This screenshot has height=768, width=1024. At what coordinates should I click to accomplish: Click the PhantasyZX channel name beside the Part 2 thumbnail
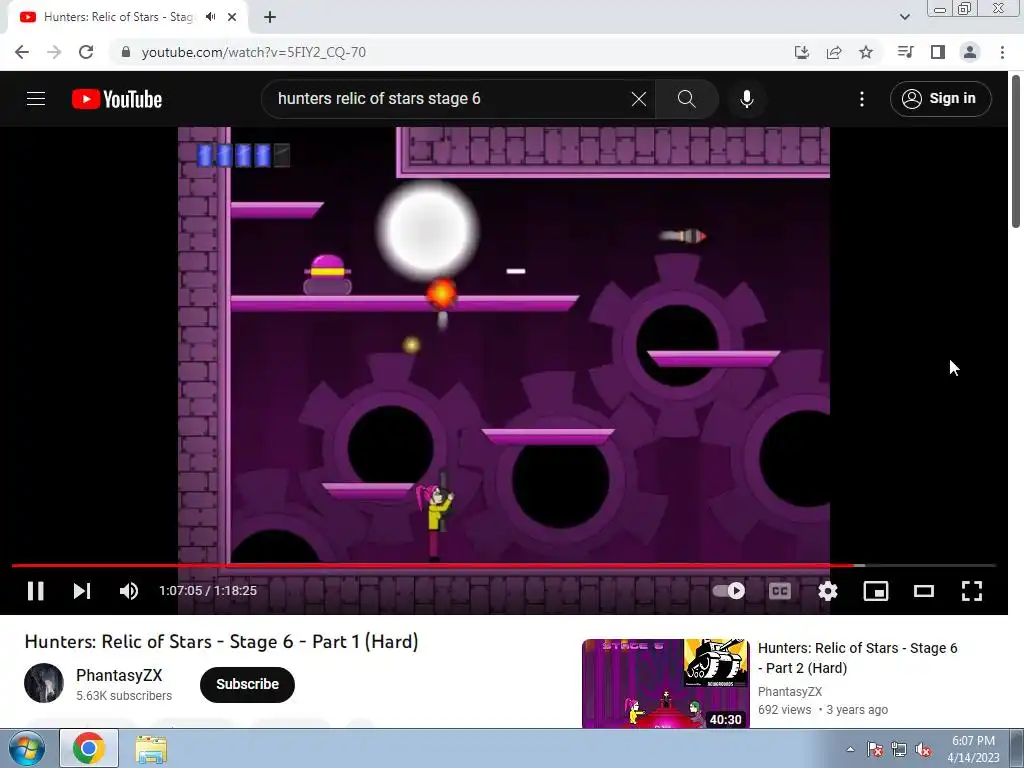790,692
